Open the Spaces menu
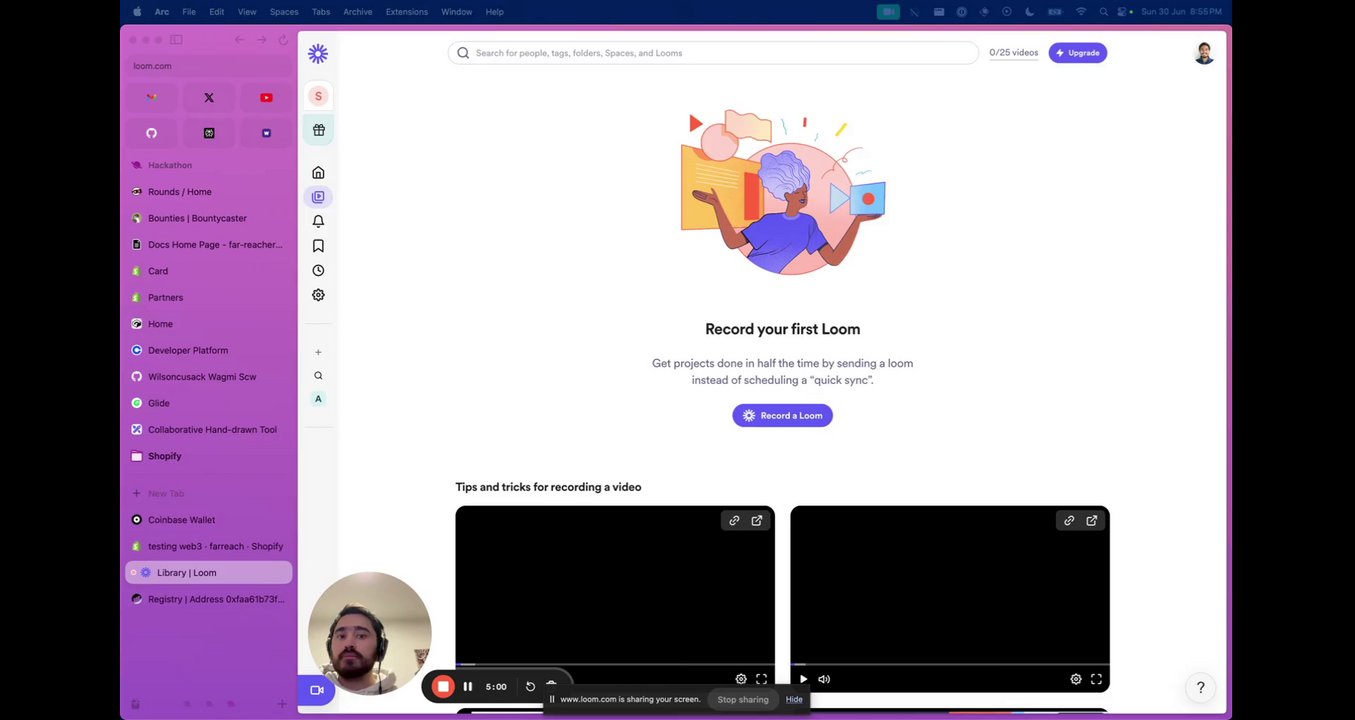Image resolution: width=1355 pixels, height=720 pixels. pyautogui.click(x=284, y=12)
